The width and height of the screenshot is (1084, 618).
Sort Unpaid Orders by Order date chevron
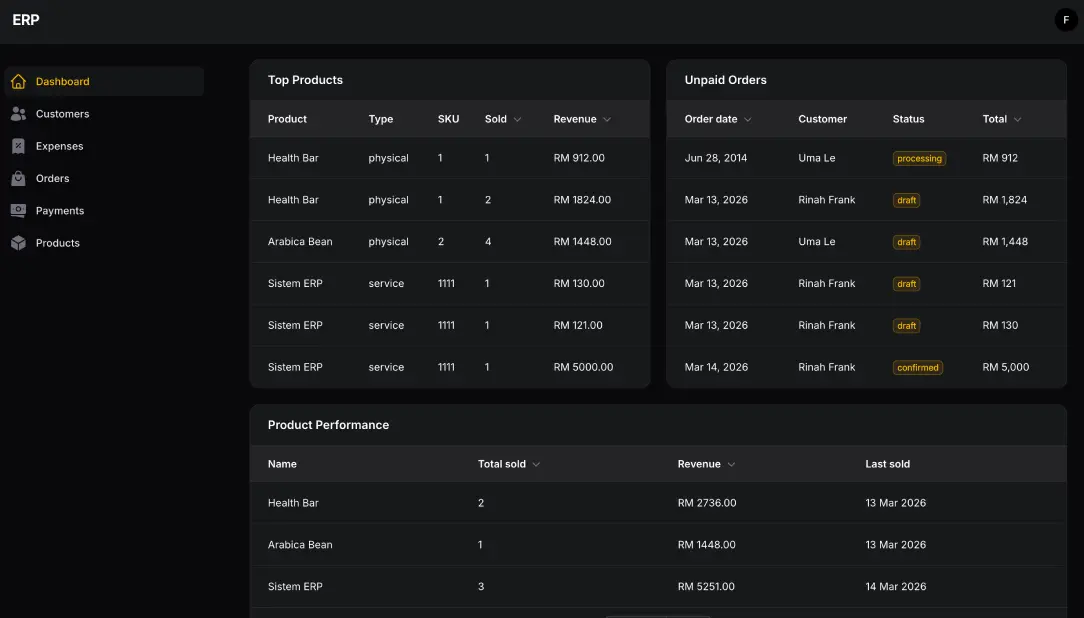coord(747,120)
